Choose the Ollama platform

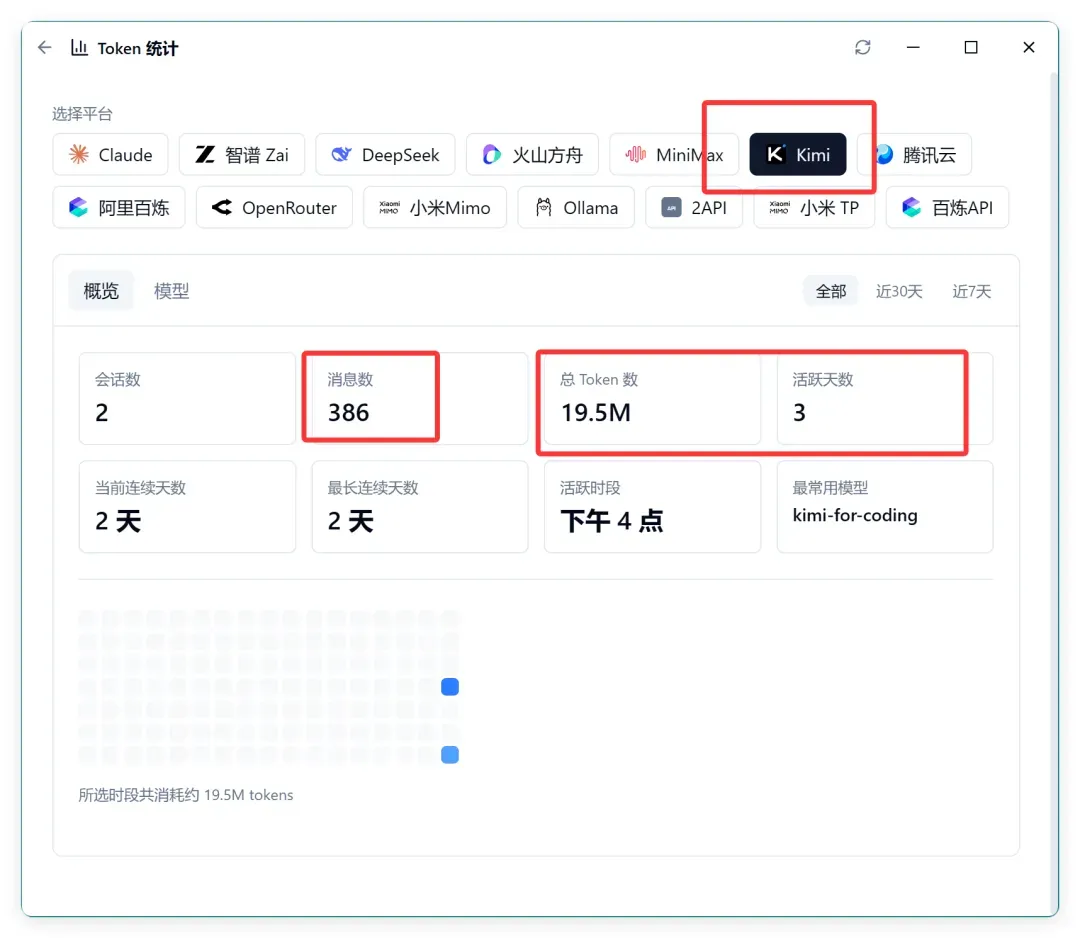point(576,207)
